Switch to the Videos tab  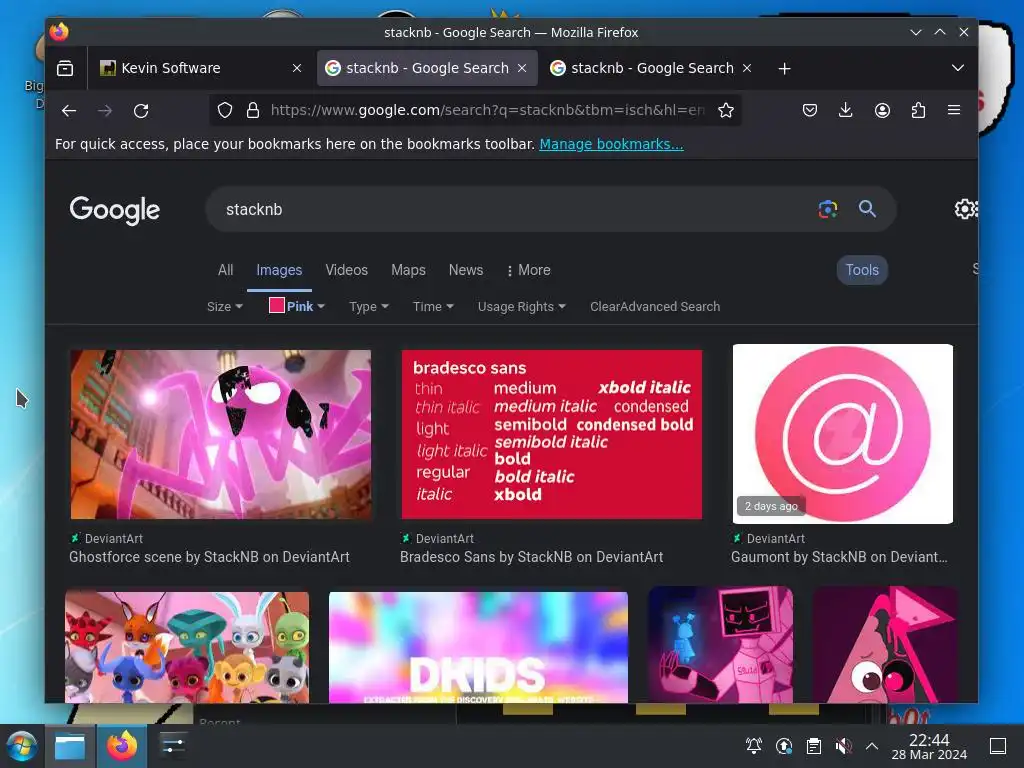347,270
